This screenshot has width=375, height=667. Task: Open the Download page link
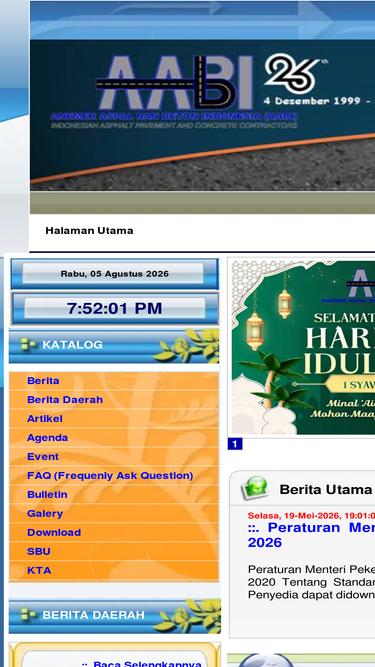tap(54, 532)
